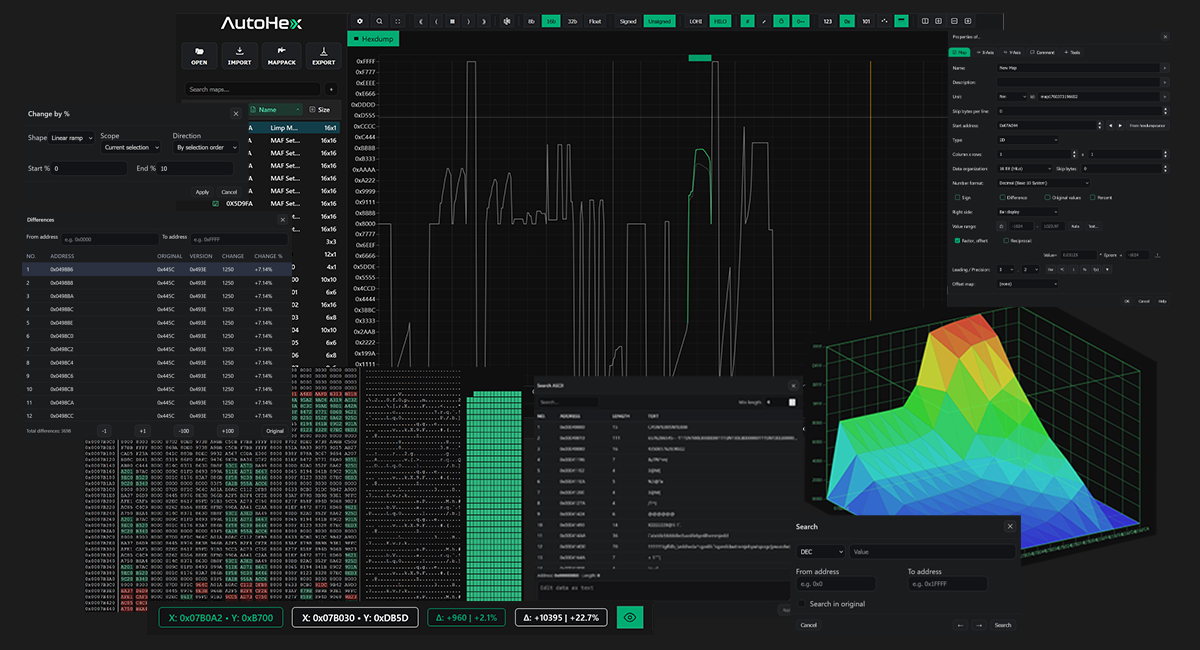Click the green eye visibility icon
Viewport: 1200px width, 650px height.
(630, 618)
